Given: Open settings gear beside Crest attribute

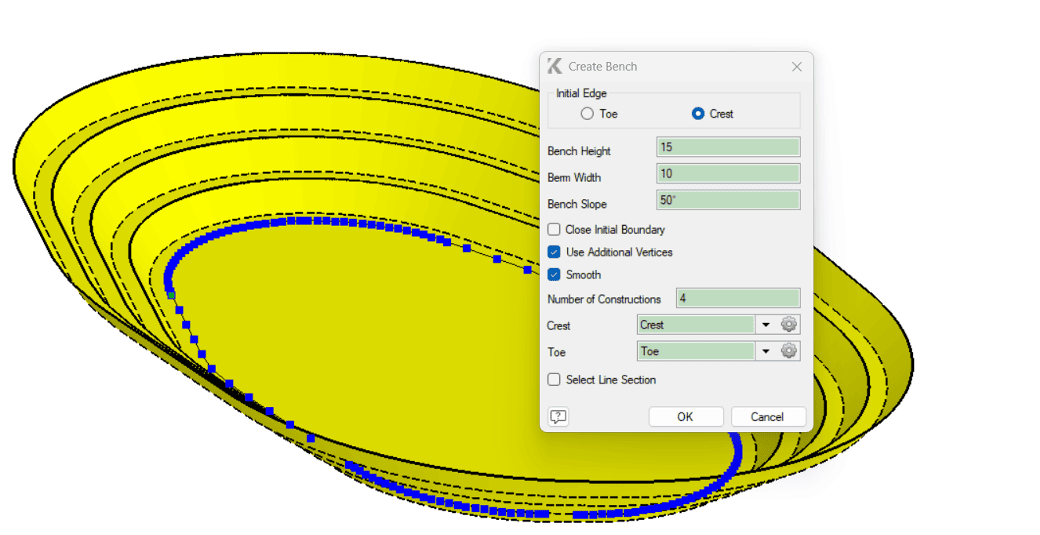Looking at the screenshot, I should (x=789, y=325).
